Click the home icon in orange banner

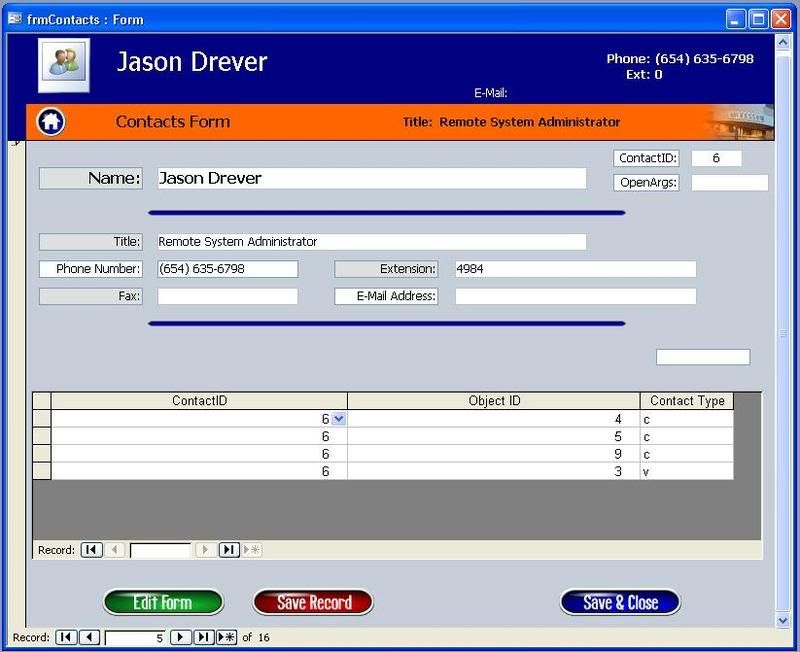(51, 122)
